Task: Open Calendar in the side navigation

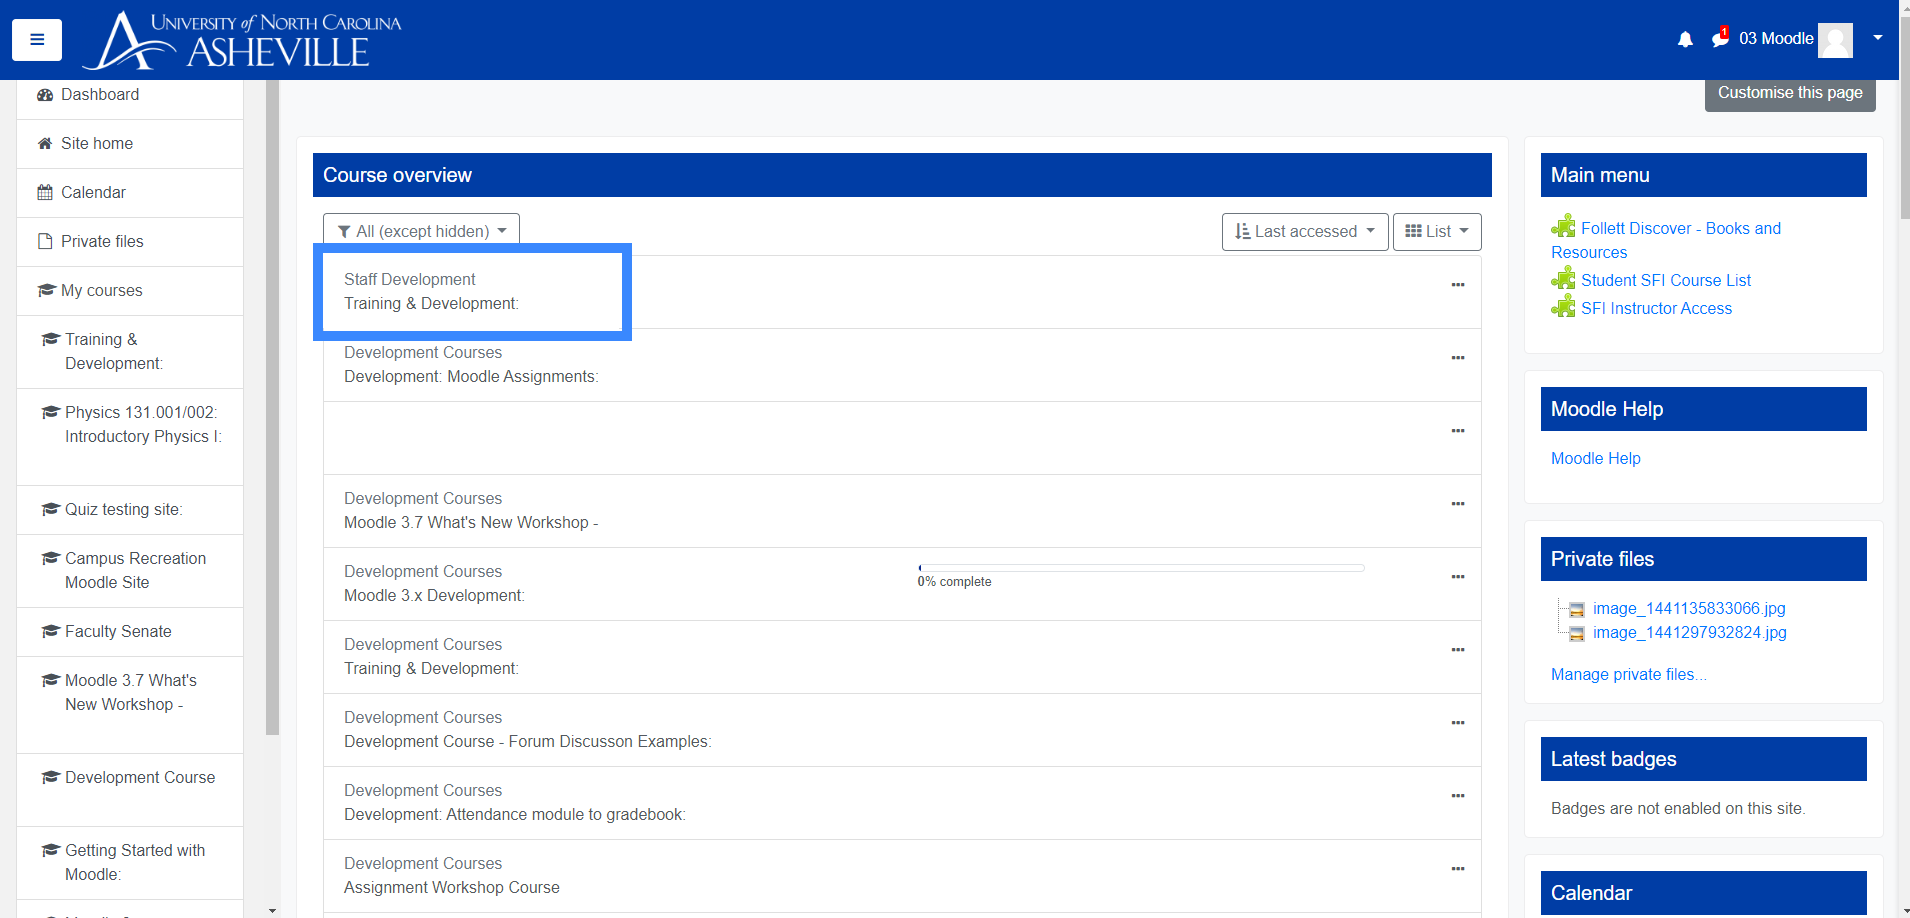Action: (x=93, y=192)
